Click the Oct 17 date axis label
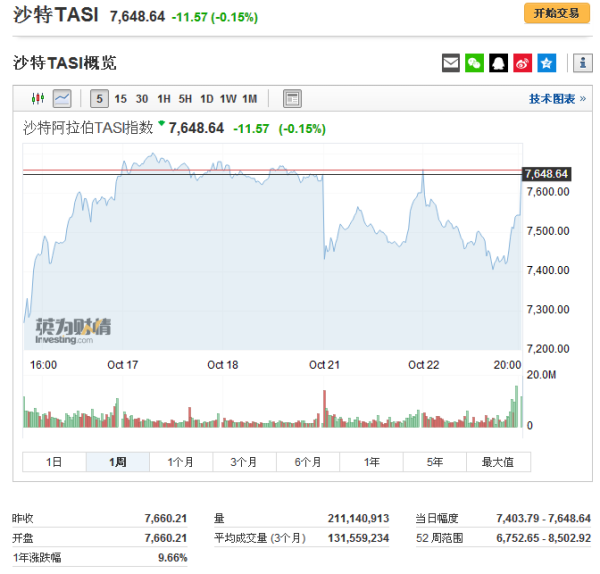Screen dimensions: 600x574 tap(122, 365)
